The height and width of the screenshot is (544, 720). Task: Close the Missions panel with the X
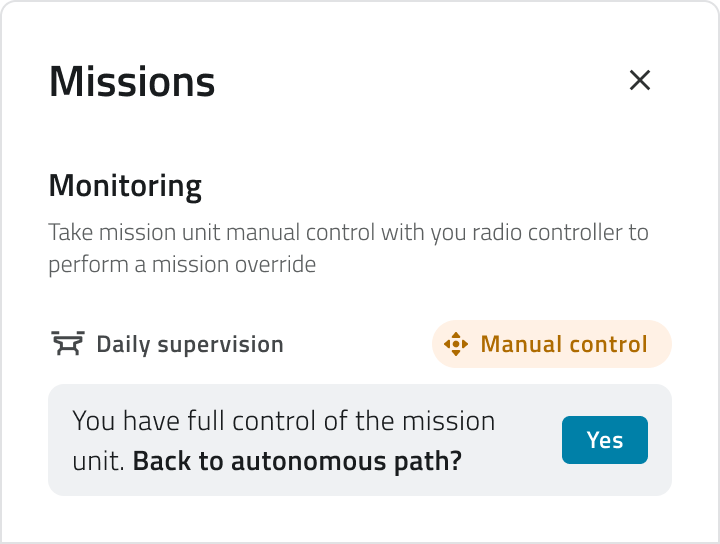click(640, 80)
